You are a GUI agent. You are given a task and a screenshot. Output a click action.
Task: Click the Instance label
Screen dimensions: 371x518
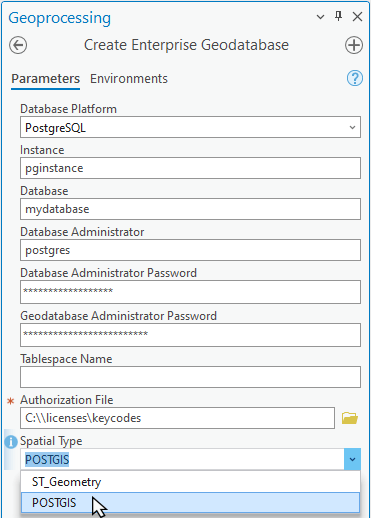[x=42, y=150]
